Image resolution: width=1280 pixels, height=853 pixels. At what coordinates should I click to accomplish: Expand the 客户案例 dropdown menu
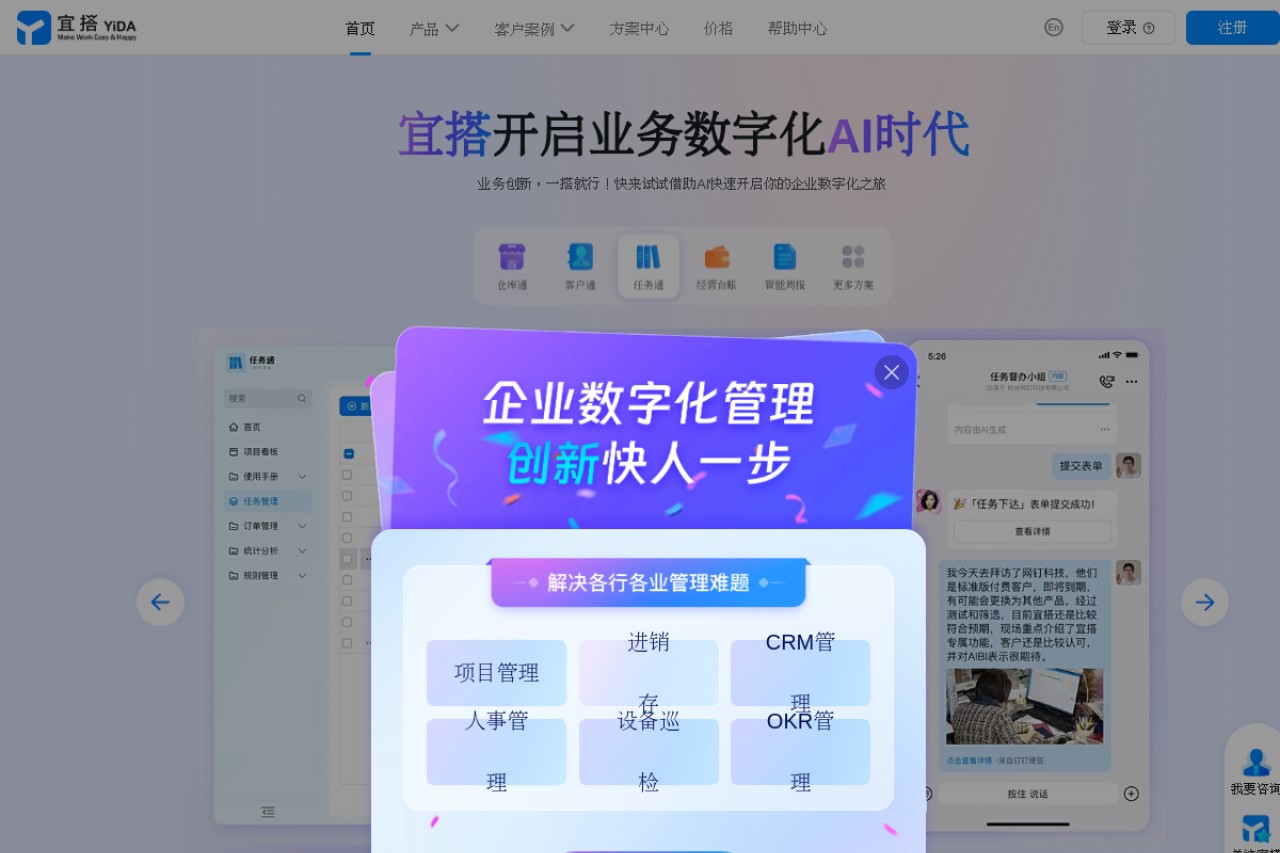534,28
